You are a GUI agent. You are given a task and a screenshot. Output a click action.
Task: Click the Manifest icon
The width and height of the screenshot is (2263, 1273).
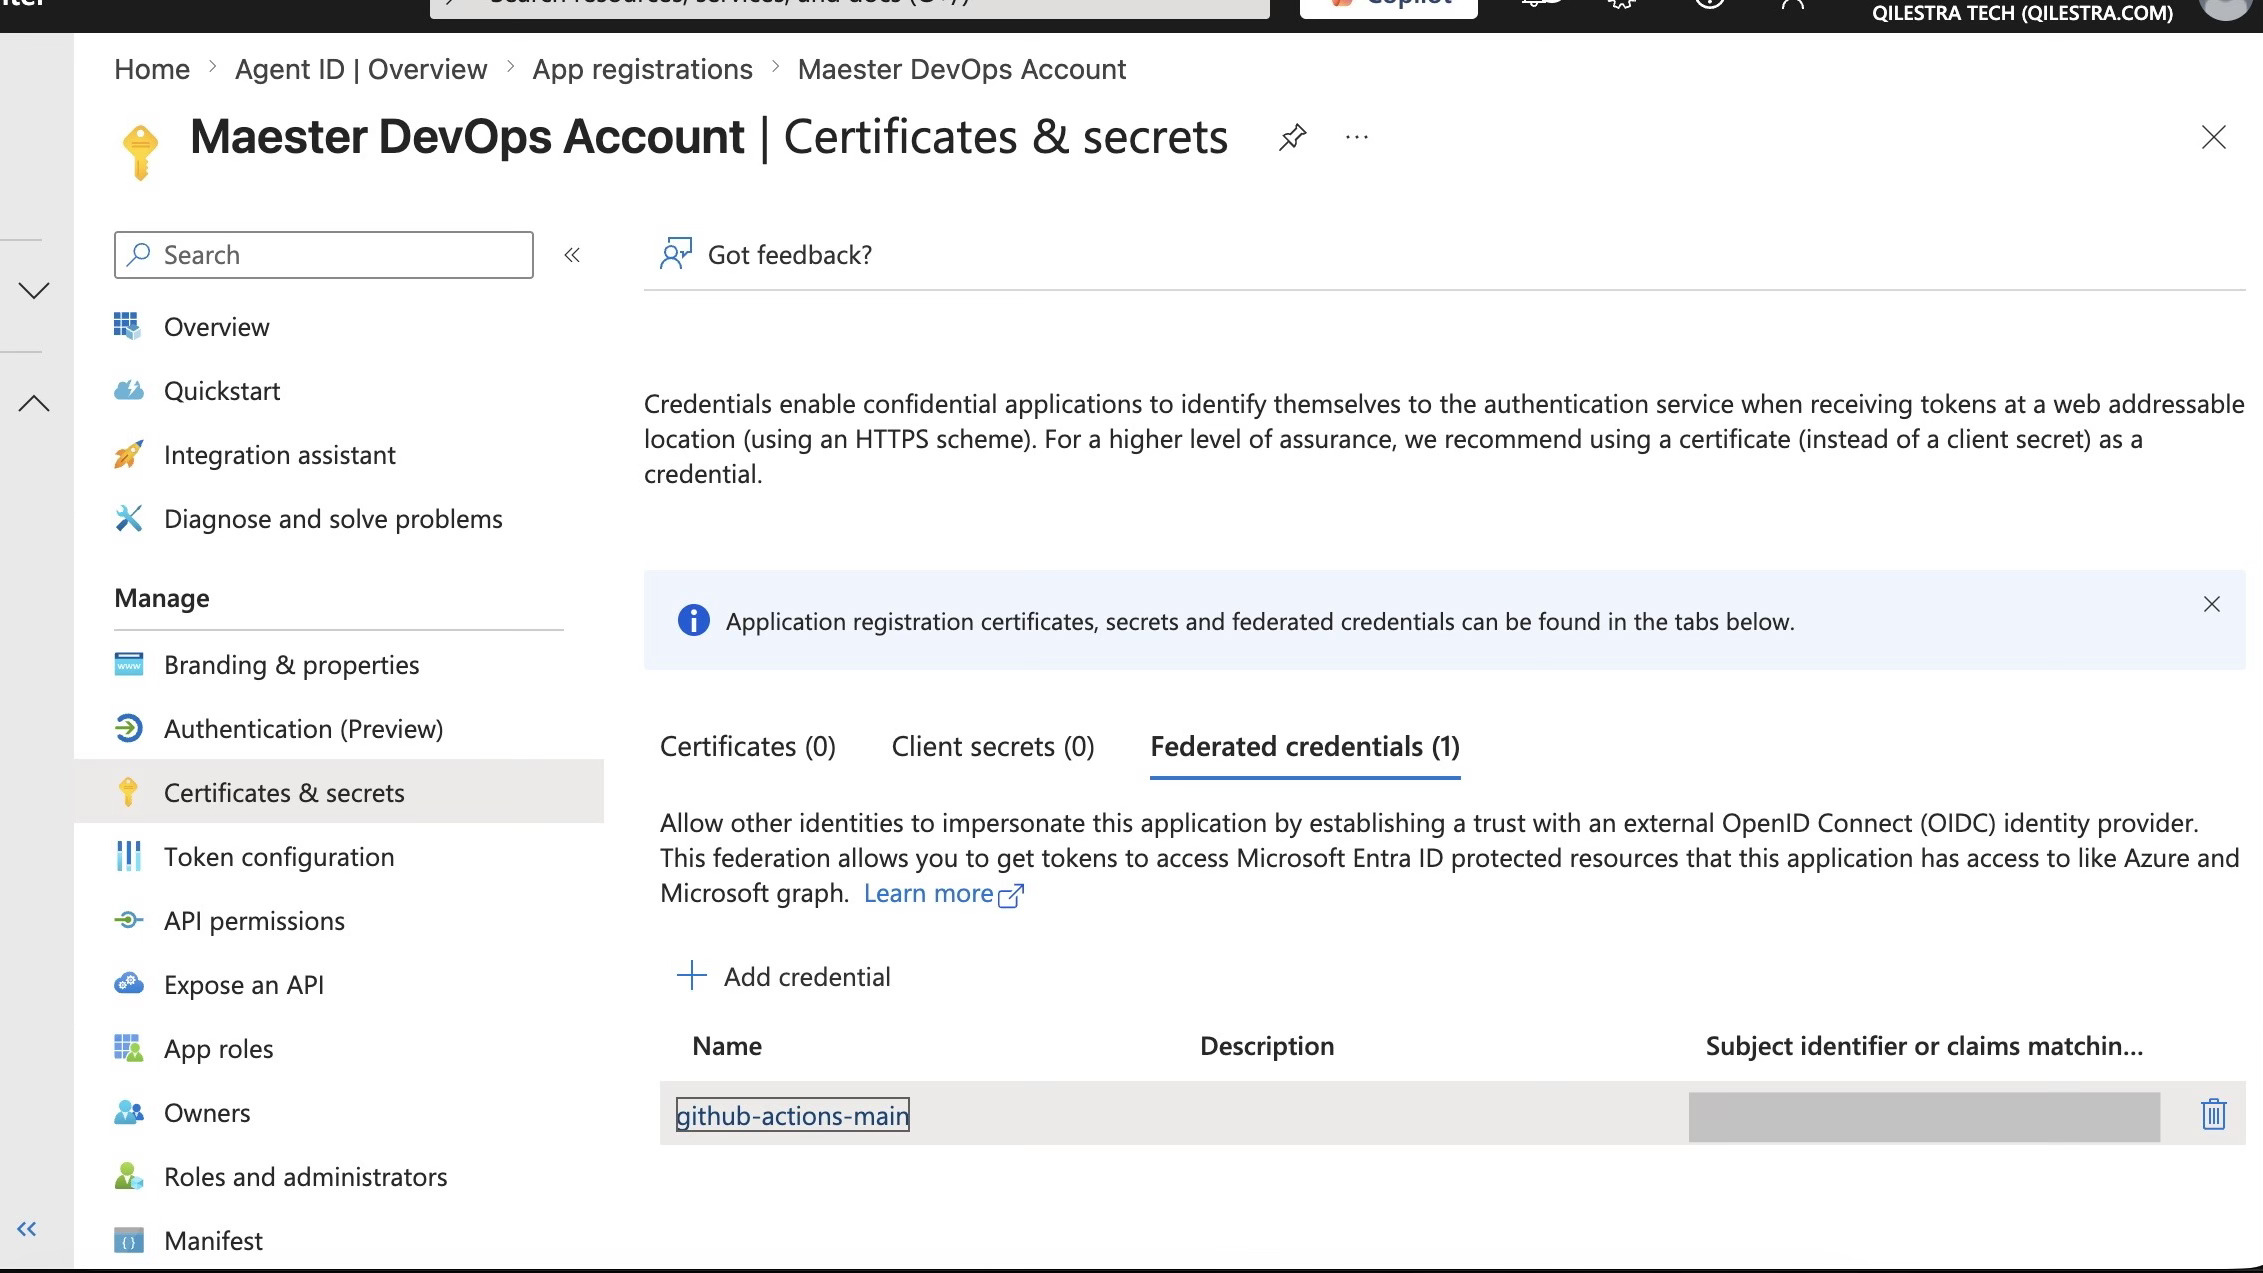click(x=128, y=1241)
